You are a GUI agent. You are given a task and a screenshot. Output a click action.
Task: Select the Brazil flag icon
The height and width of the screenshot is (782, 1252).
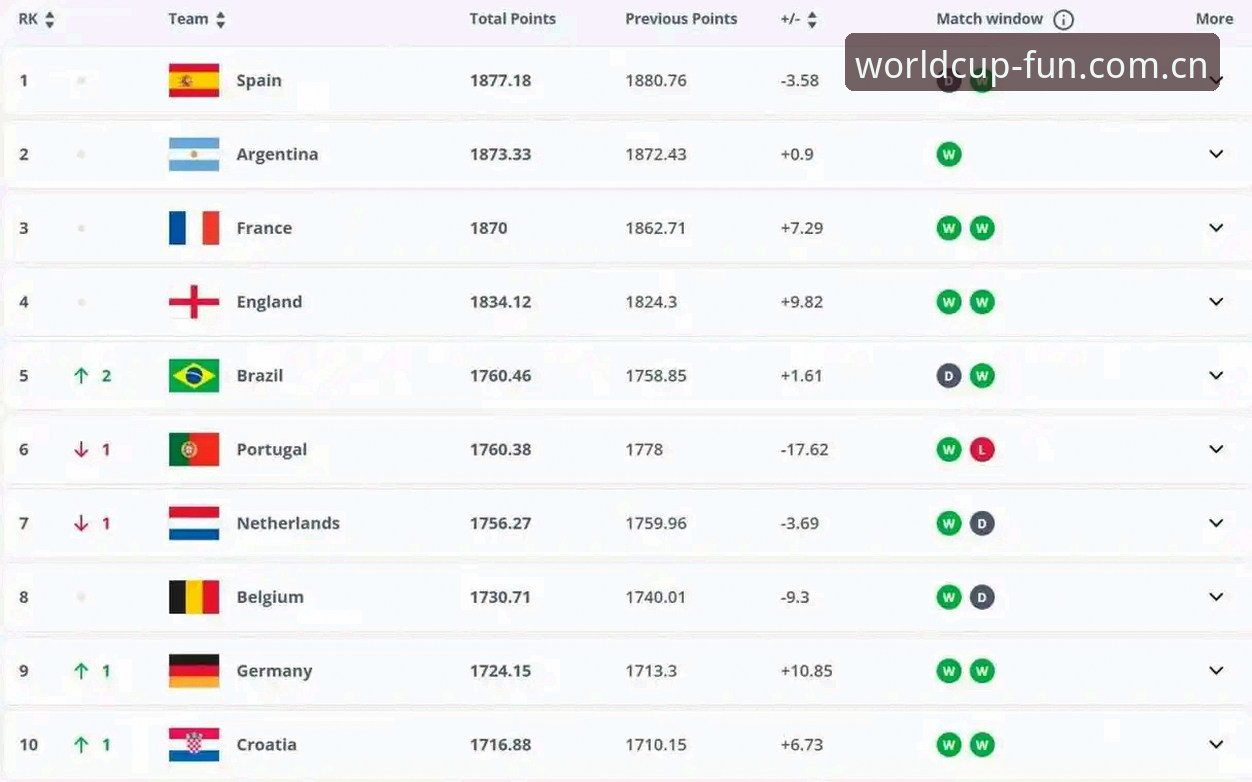(x=194, y=376)
